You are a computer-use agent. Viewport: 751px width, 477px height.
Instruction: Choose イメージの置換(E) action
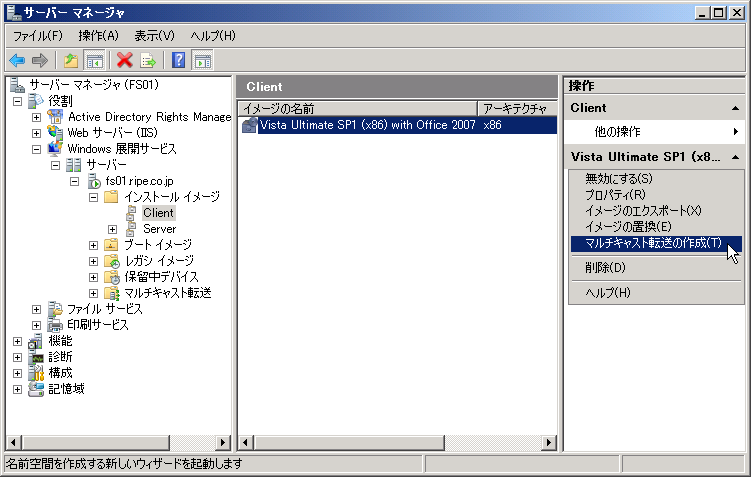pyautogui.click(x=656, y=227)
